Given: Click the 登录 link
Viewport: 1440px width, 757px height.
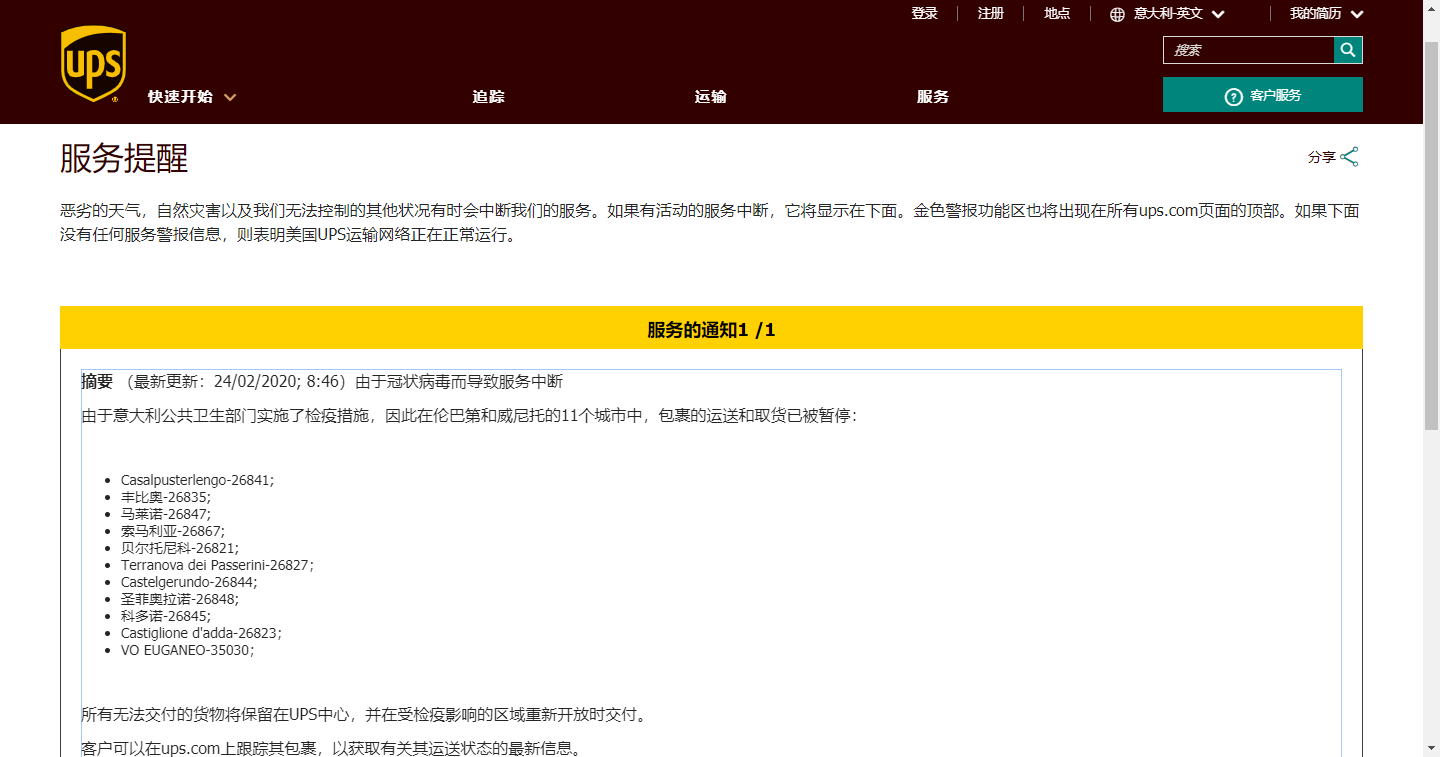Looking at the screenshot, I should click(x=924, y=14).
